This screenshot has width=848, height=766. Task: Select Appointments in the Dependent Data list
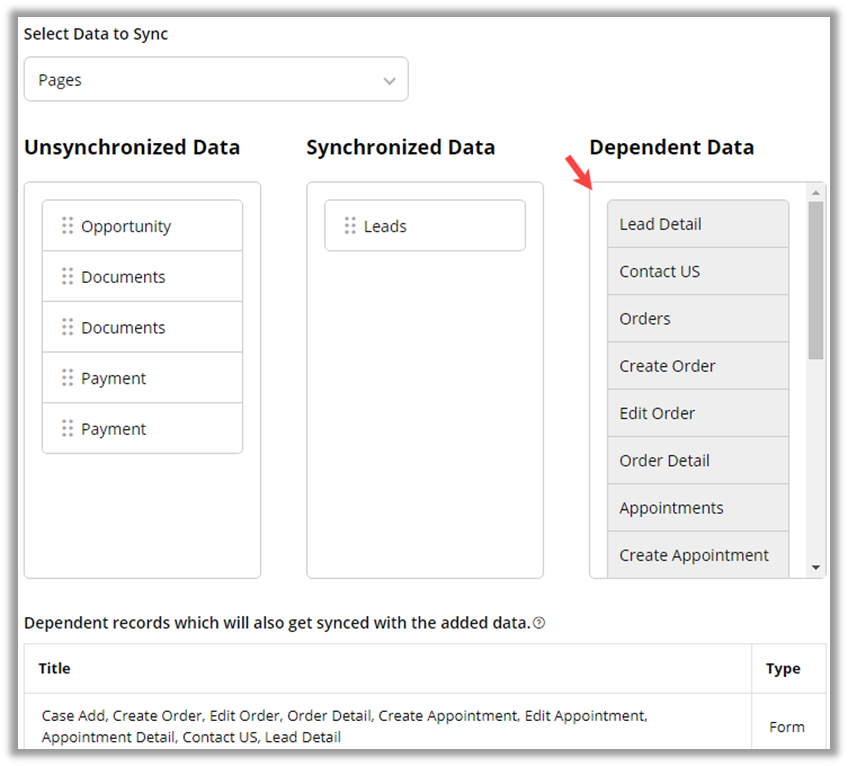pos(697,508)
